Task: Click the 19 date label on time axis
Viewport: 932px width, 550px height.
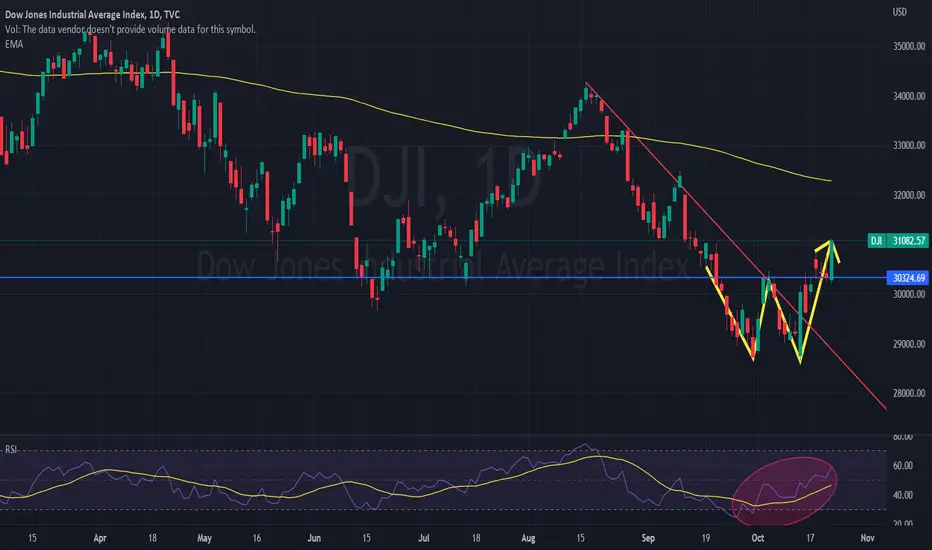Action: point(706,538)
